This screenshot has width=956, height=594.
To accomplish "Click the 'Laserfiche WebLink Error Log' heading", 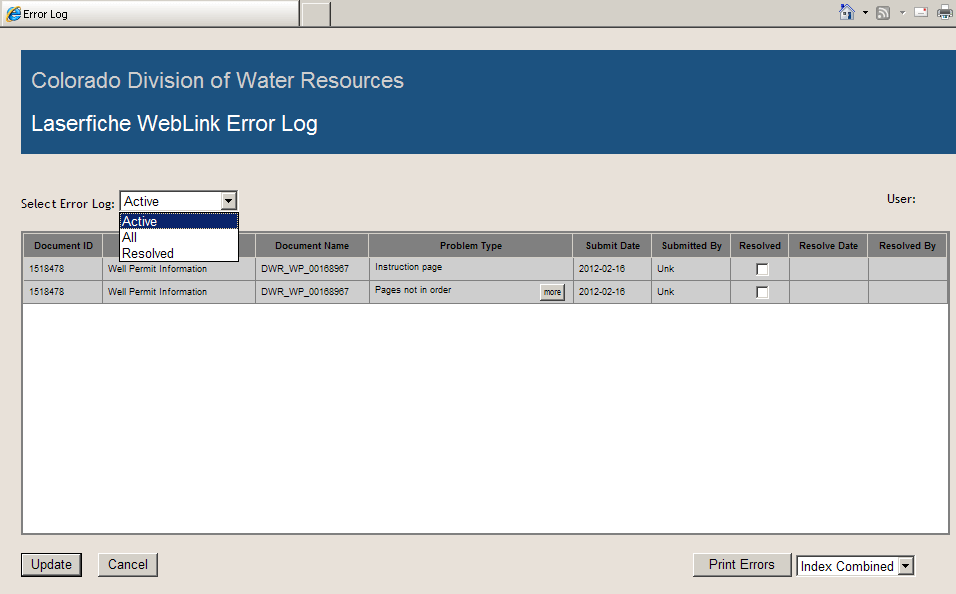I will [174, 124].
